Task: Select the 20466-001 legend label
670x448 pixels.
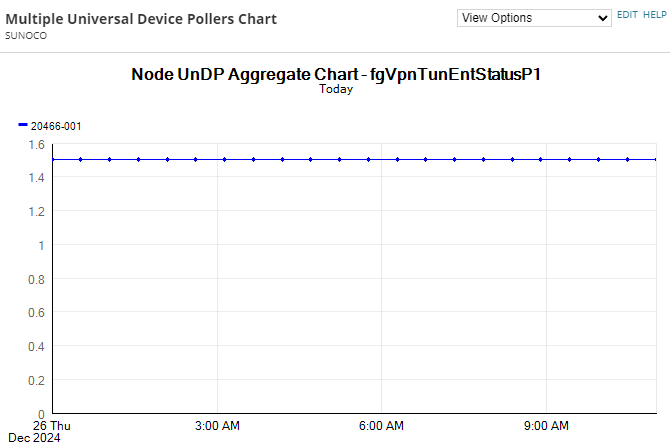Action: (56, 126)
